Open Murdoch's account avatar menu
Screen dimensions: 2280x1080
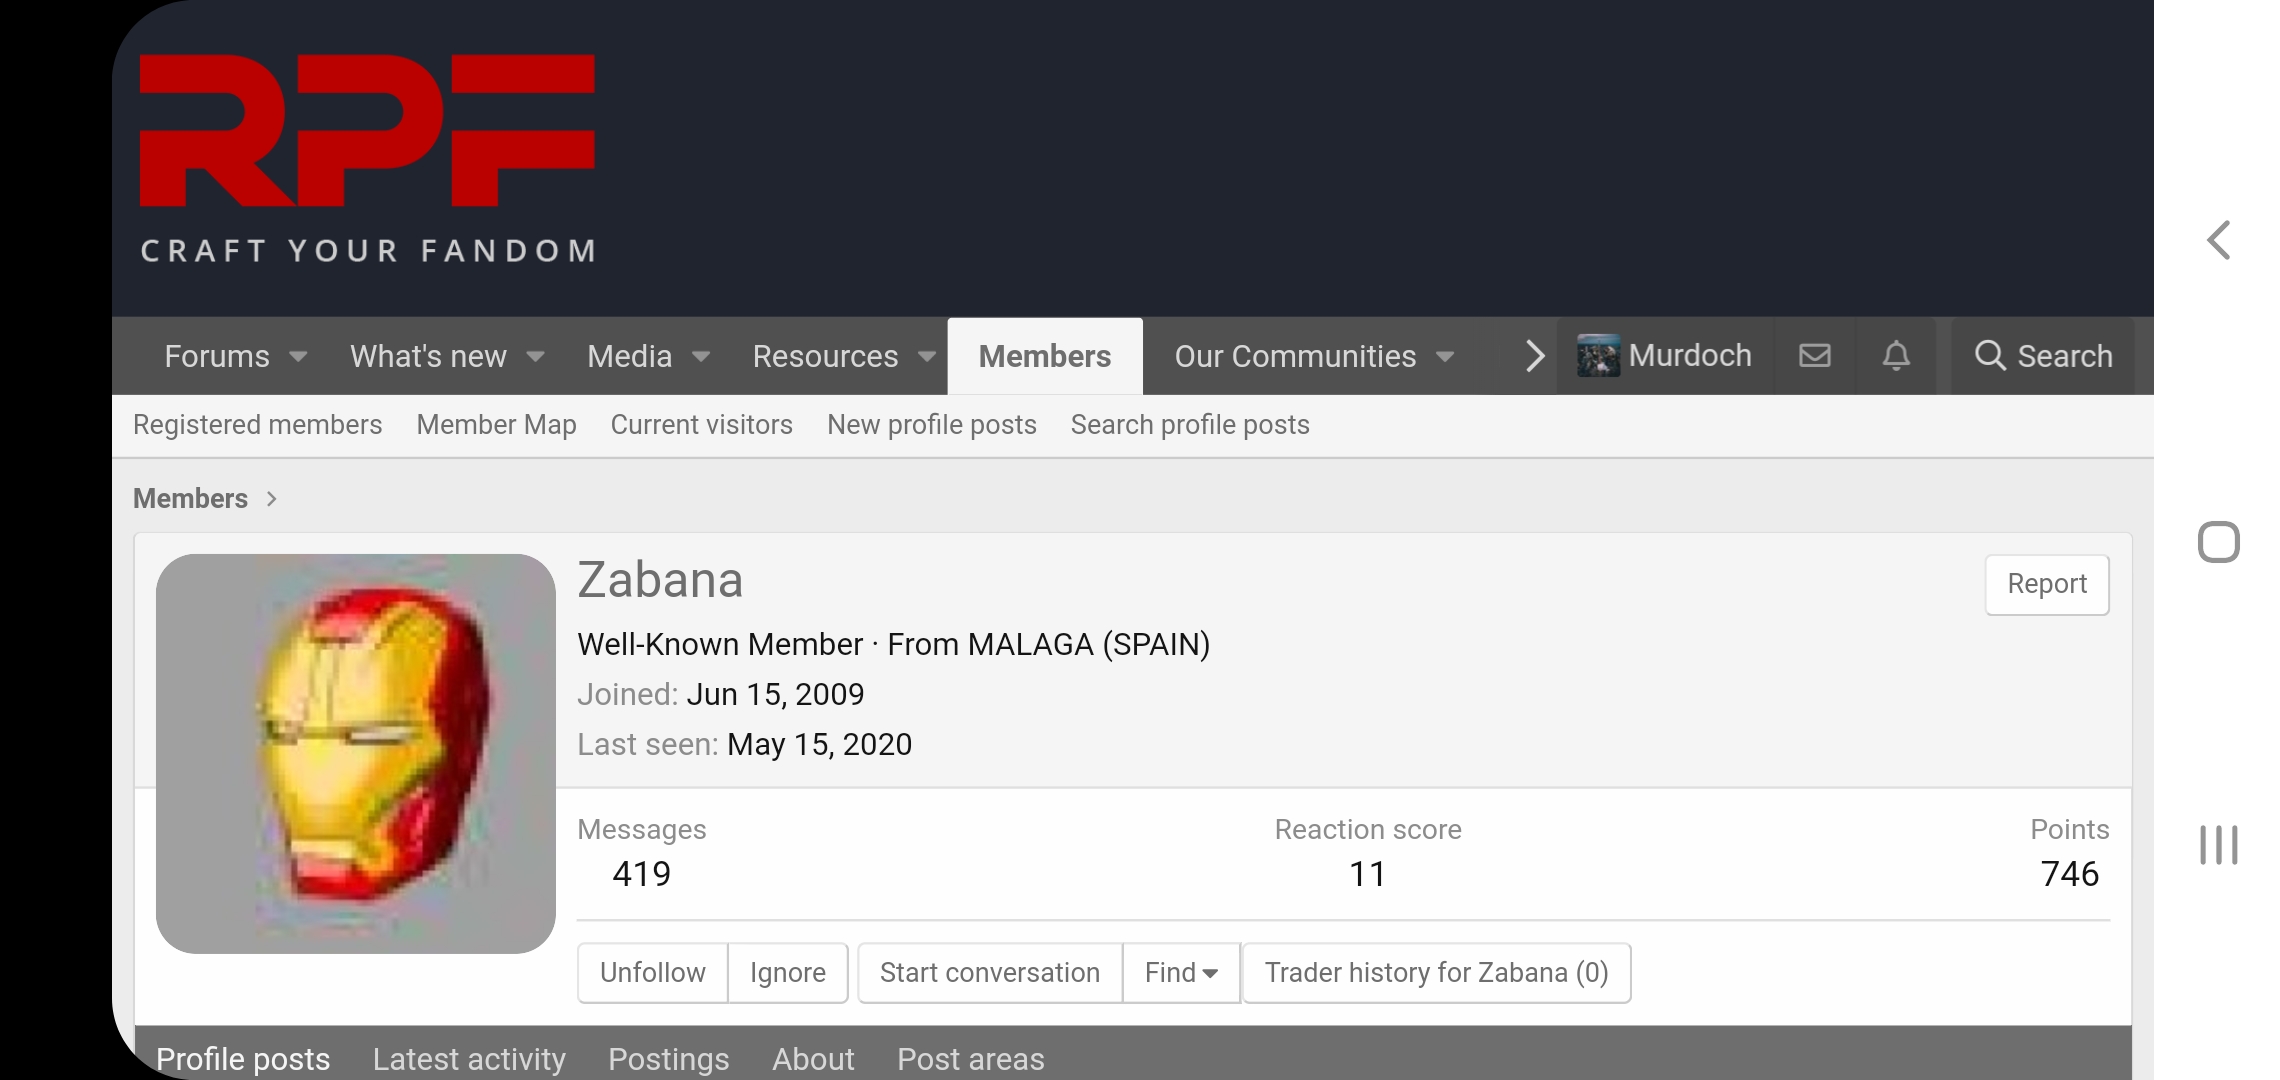click(1665, 356)
